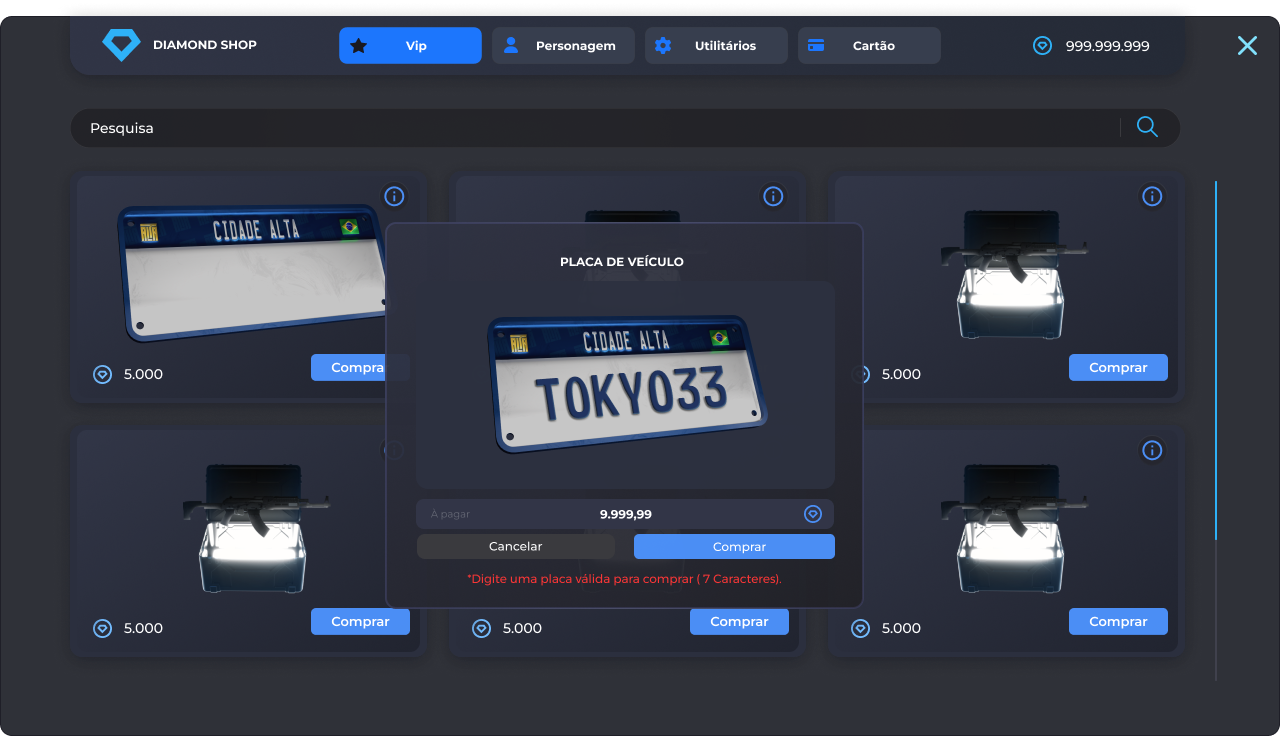This screenshot has width=1280, height=736.
Task: Click the 9.999,99 price value
Action: pyautogui.click(x=626, y=514)
